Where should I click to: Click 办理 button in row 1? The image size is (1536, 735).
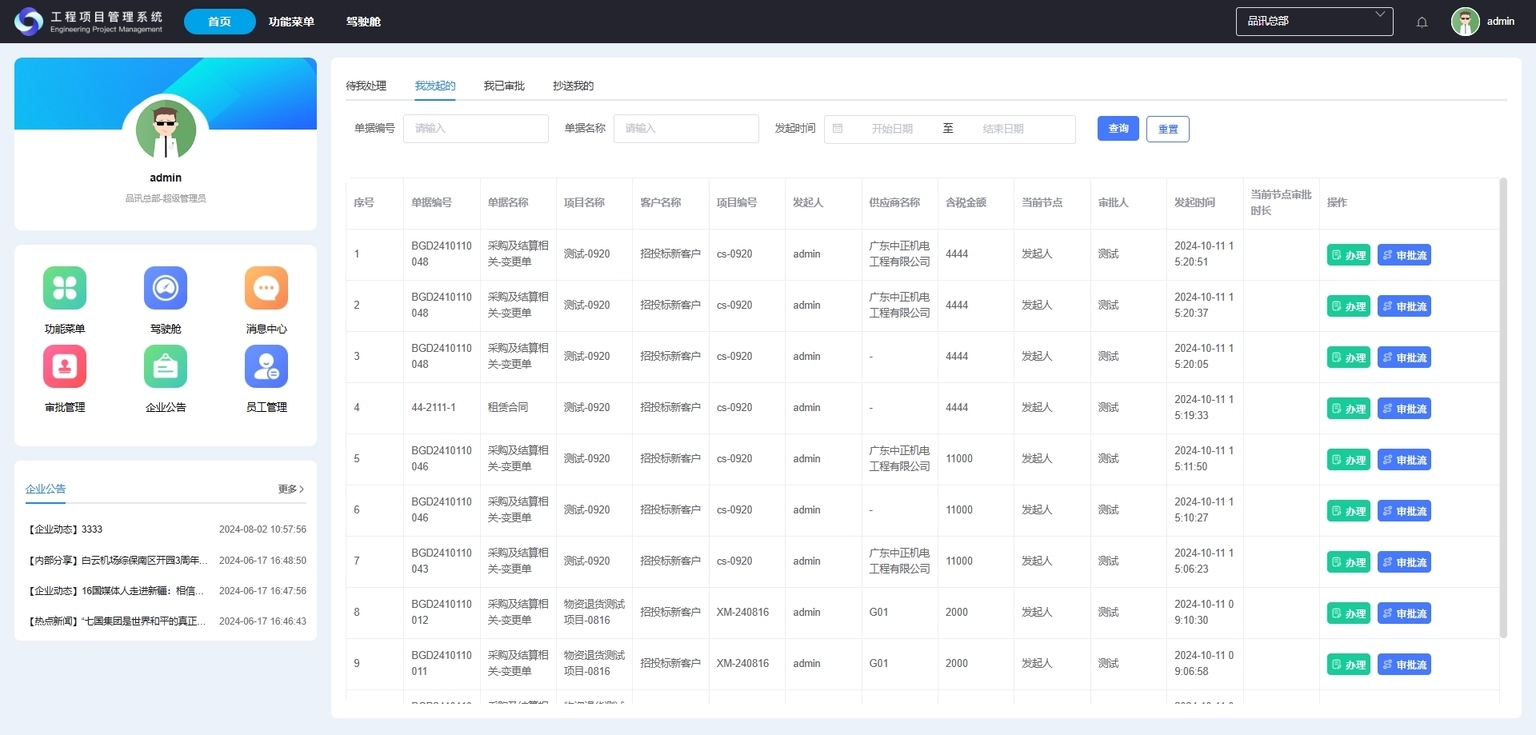click(1348, 255)
